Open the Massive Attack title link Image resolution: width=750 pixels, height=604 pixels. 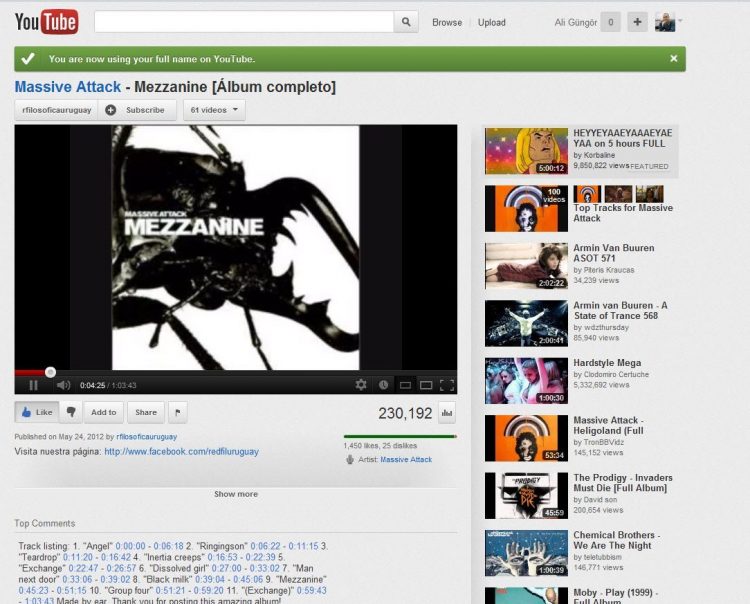67,87
